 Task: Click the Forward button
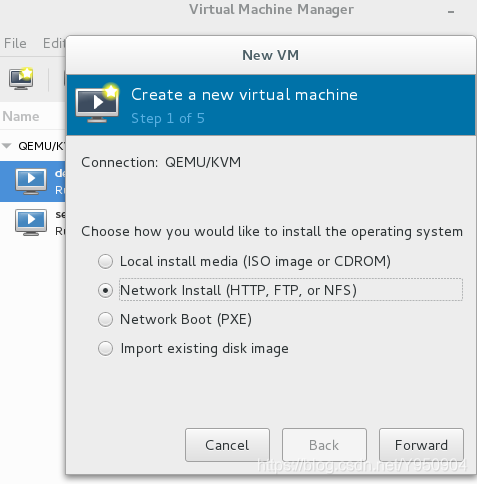point(421,445)
